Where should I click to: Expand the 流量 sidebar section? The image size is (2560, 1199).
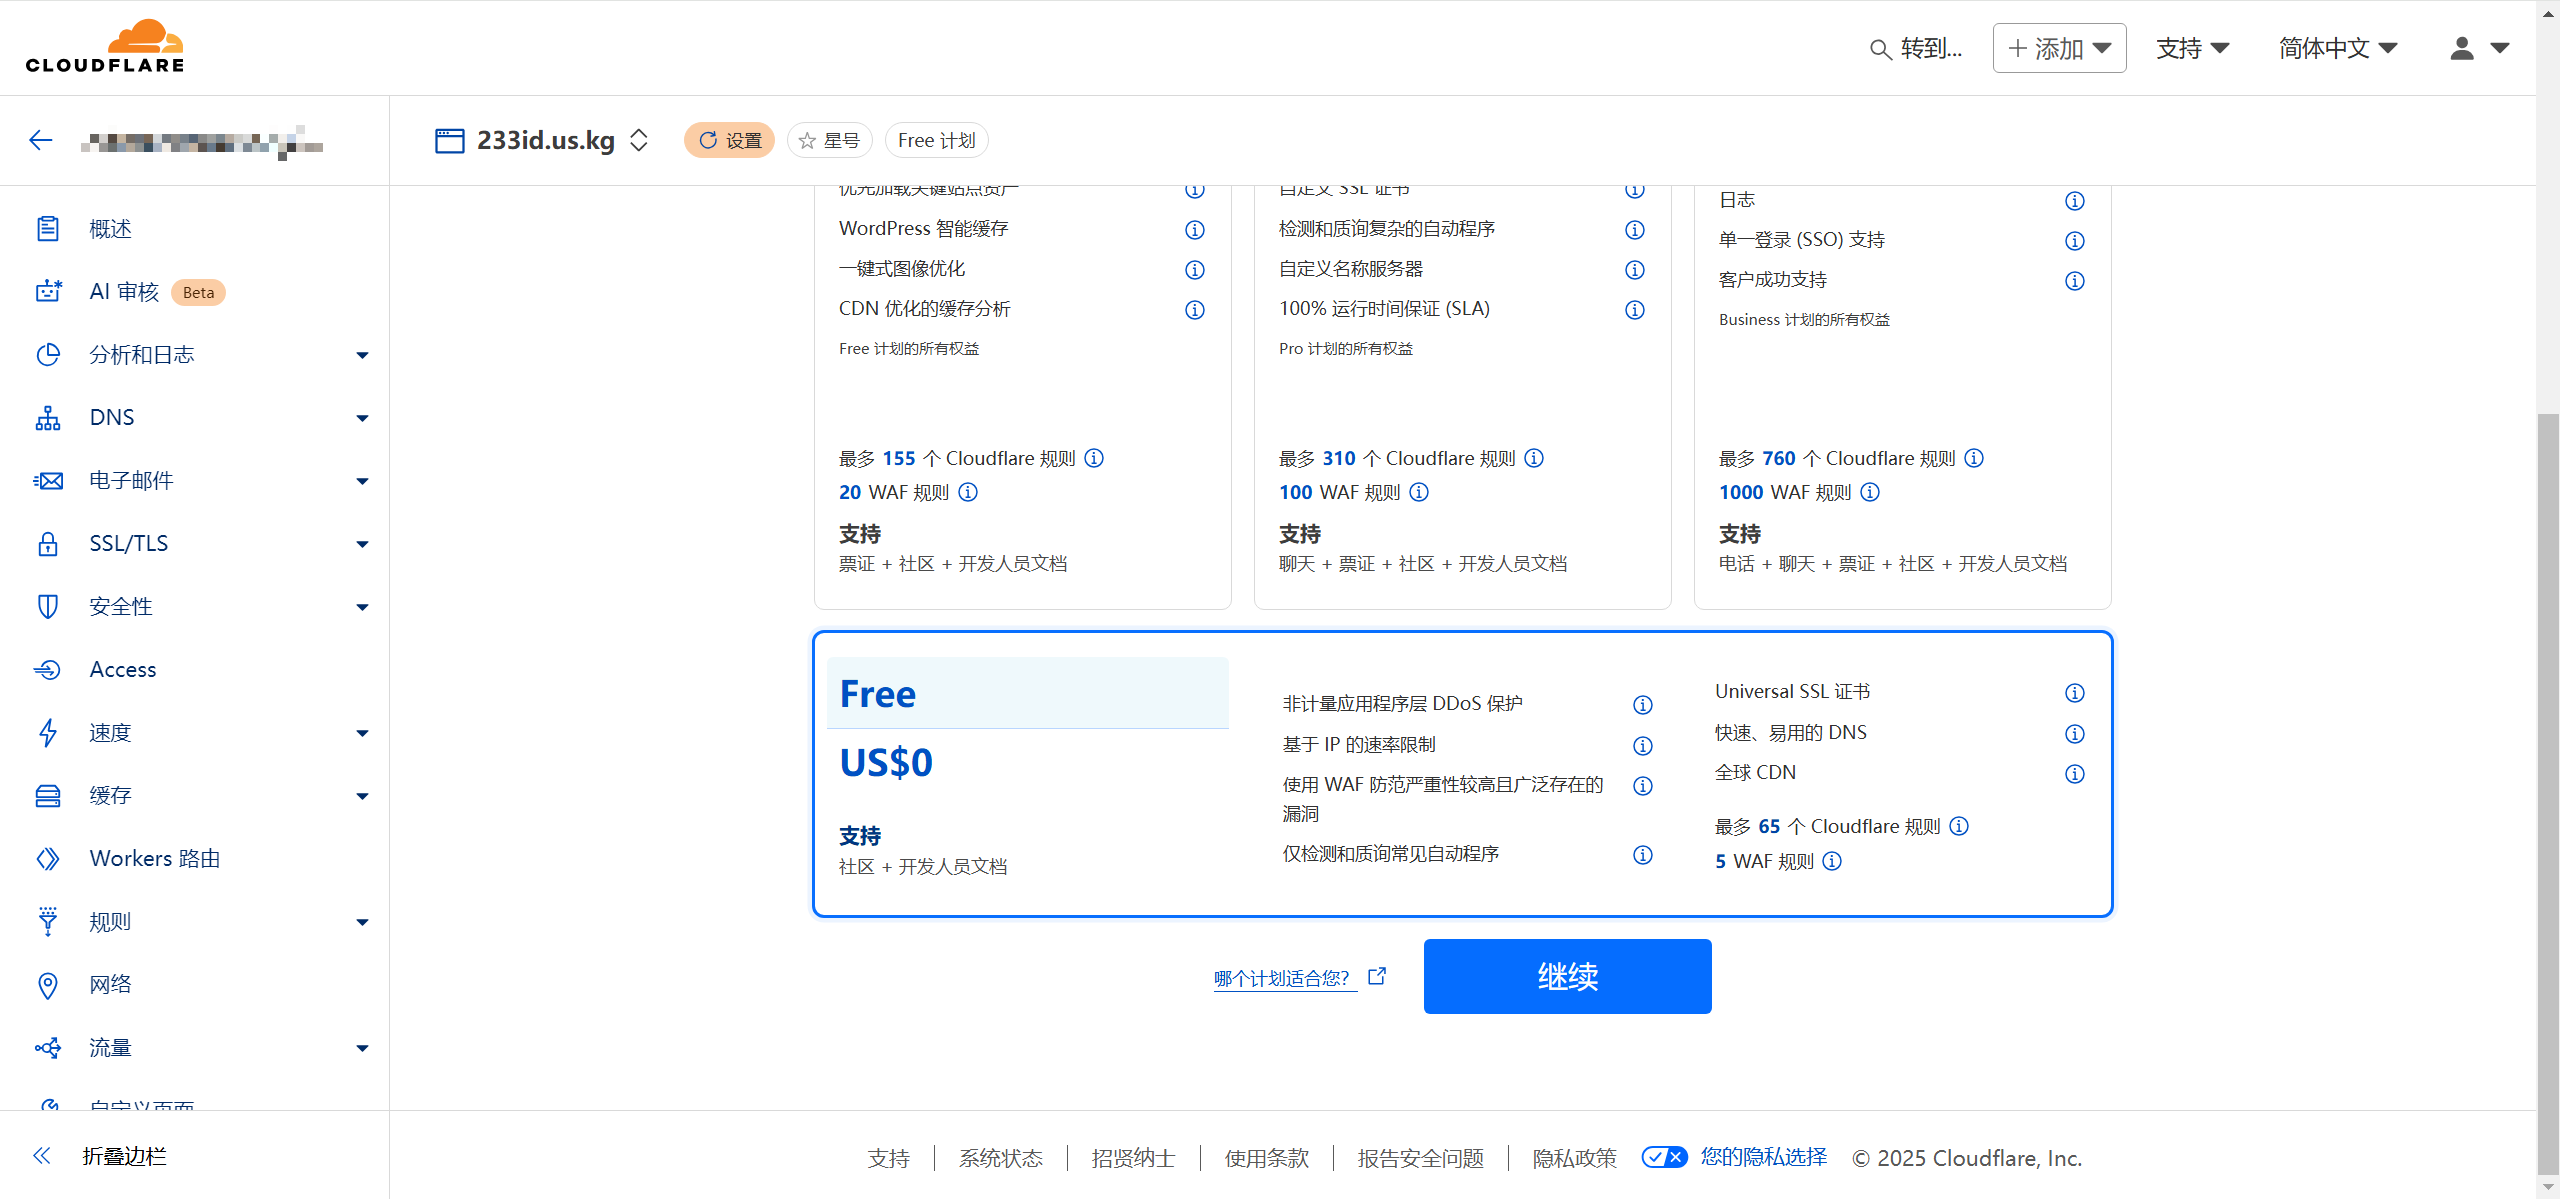(x=363, y=1048)
